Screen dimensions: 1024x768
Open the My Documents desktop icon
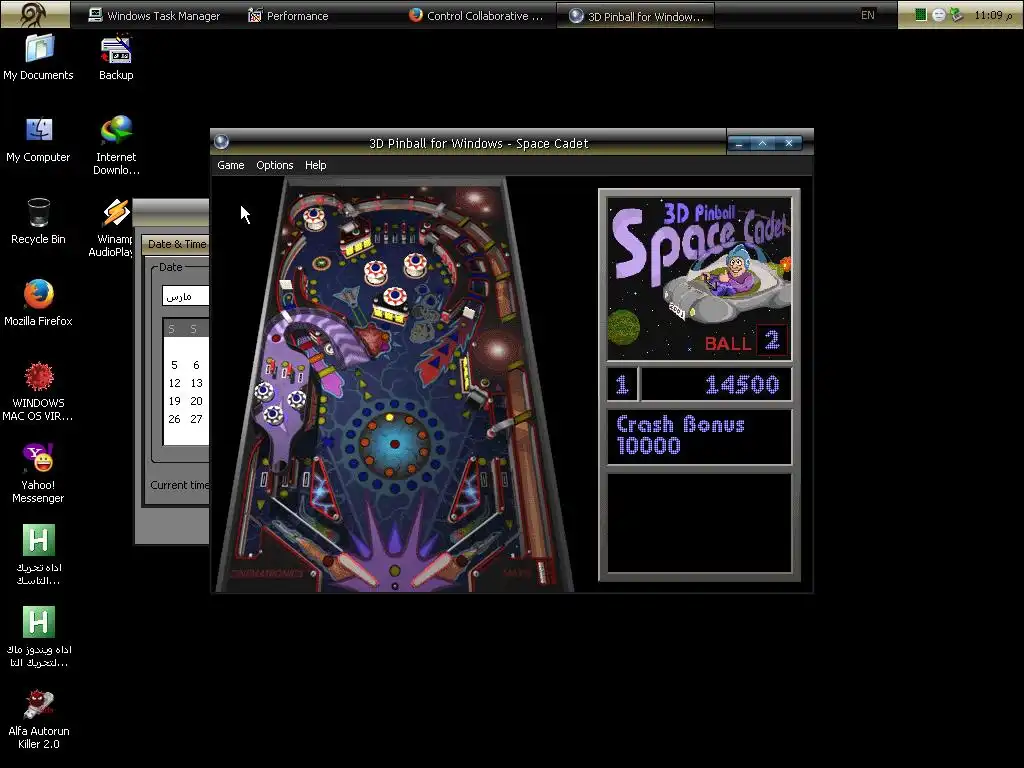pyautogui.click(x=39, y=57)
